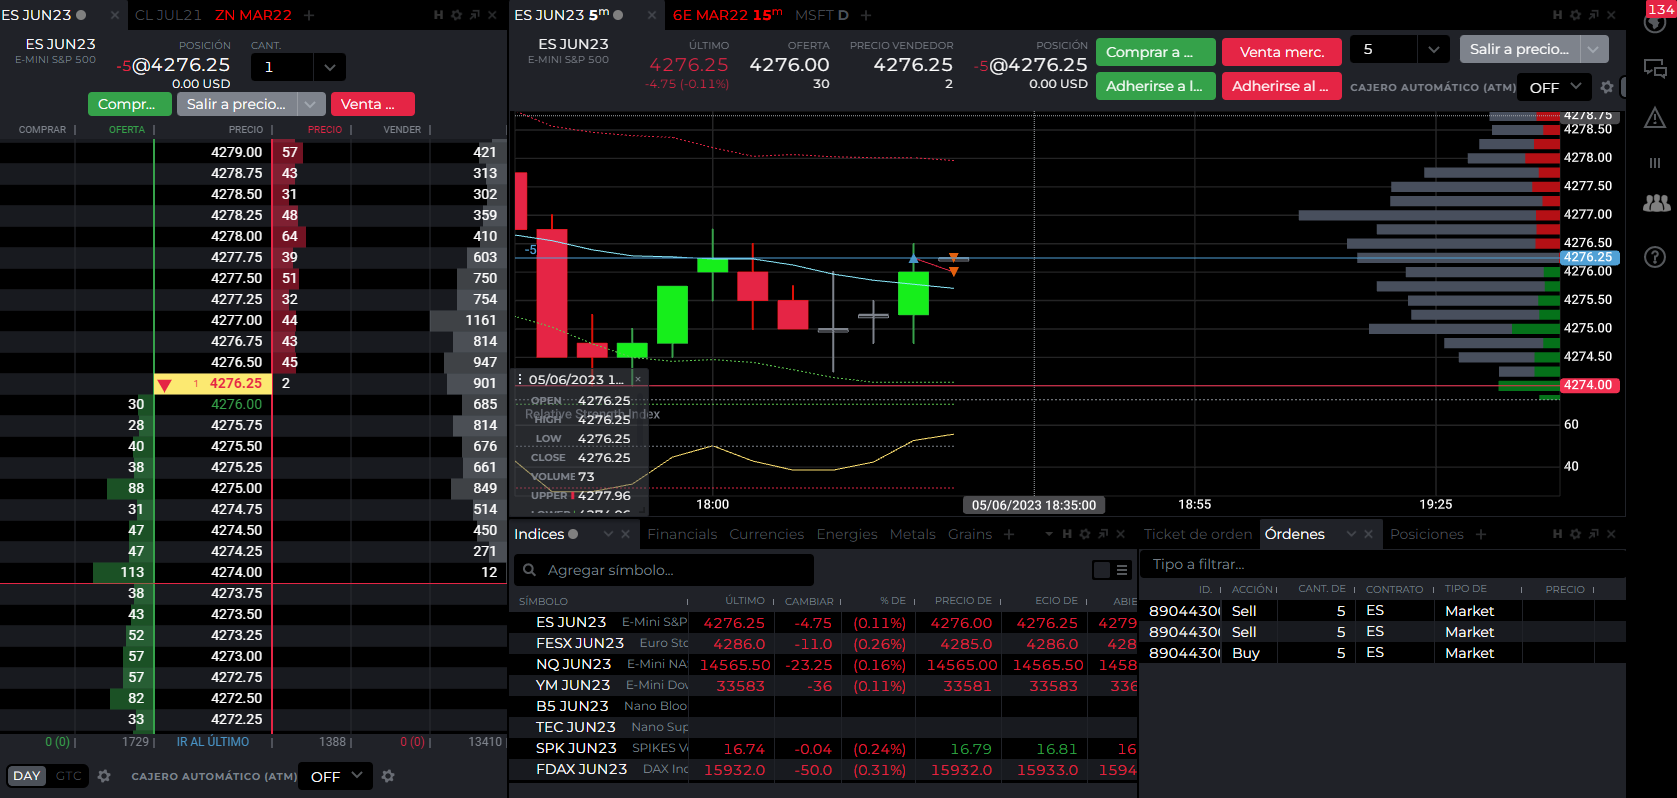Click the red sell arrow marker at 4276.25
The height and width of the screenshot is (798, 1677).
[165, 384]
